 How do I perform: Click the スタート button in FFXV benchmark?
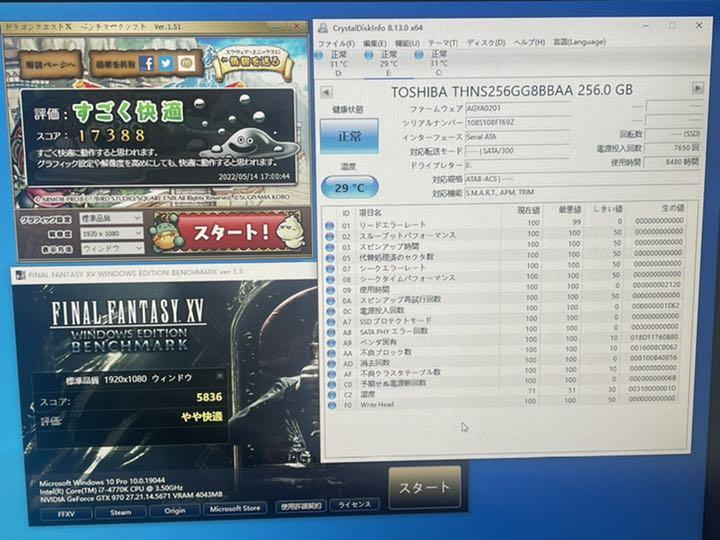425,488
